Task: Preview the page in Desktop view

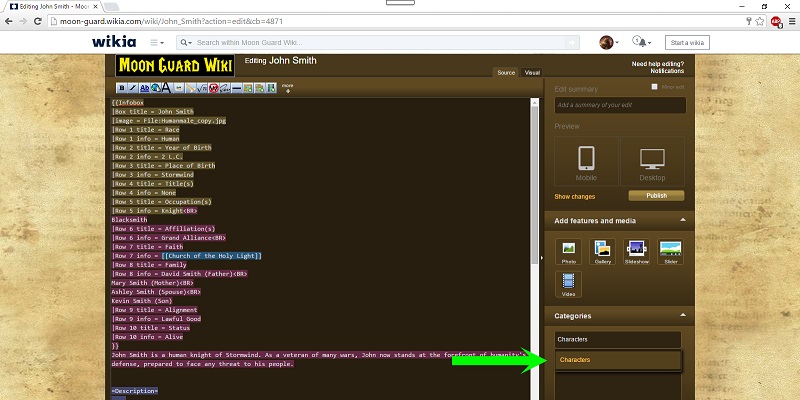Action: click(x=652, y=162)
